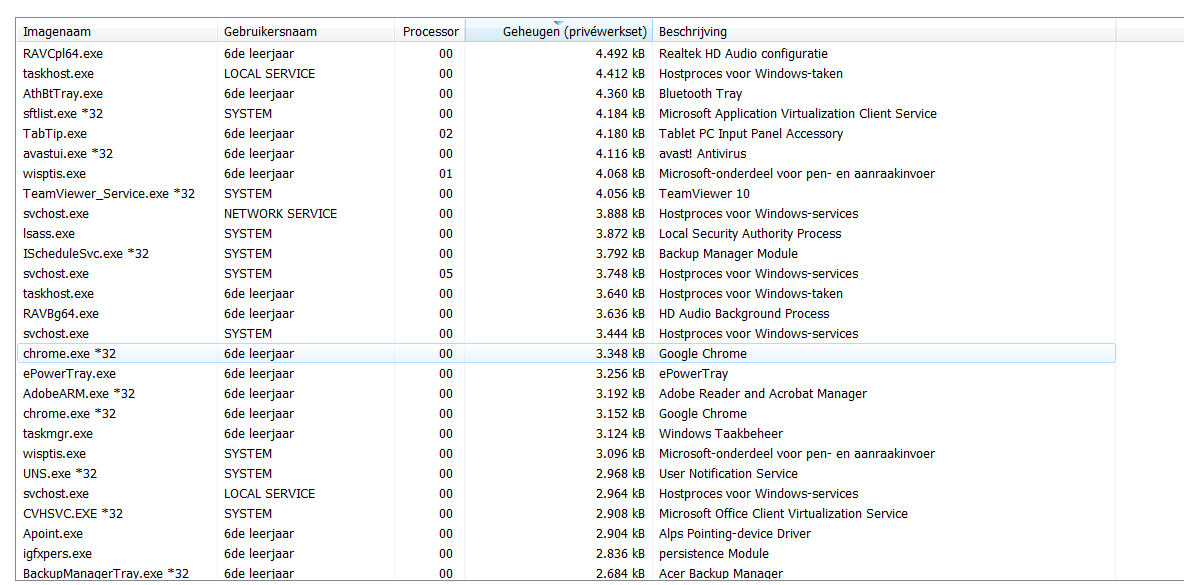Select the Apoint.exe pointing-device driver
Image resolution: width=1184 pixels, height=585 pixels.
tap(53, 534)
